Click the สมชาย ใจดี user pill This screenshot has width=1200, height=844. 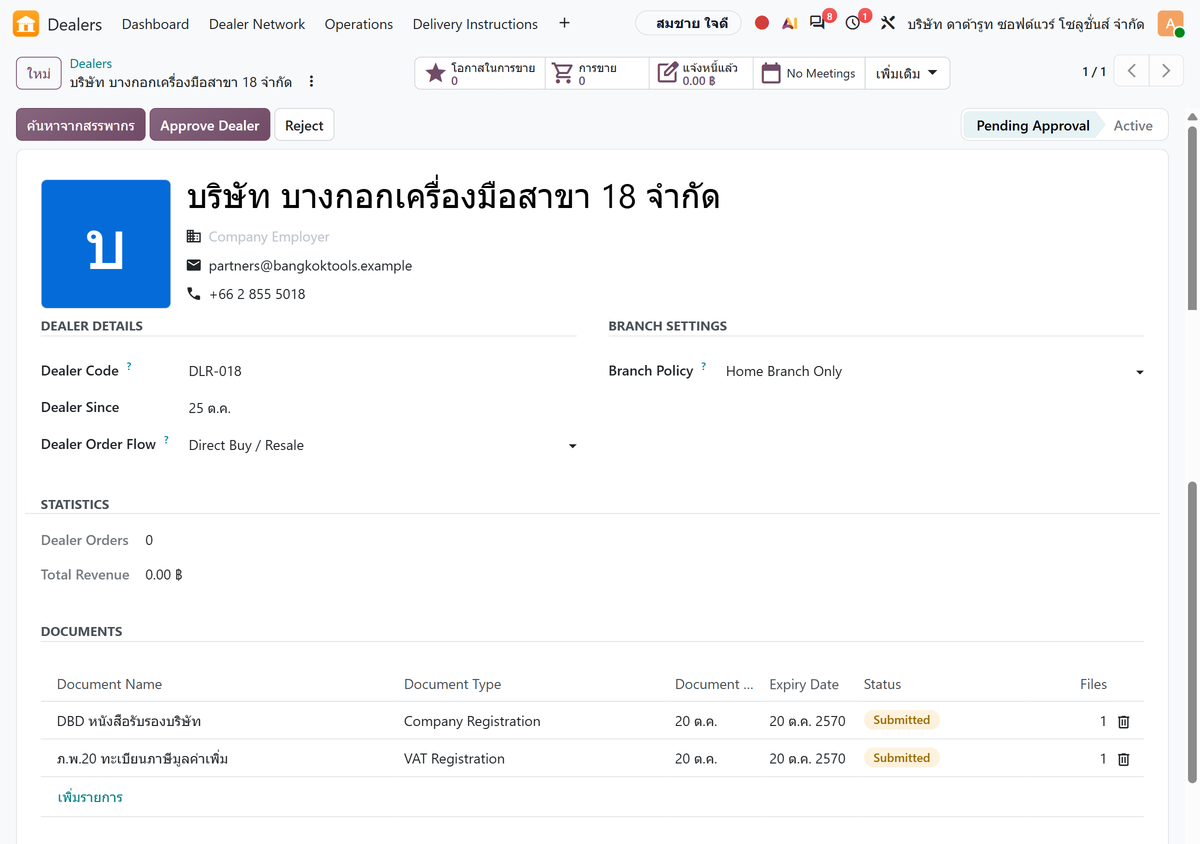pos(688,23)
